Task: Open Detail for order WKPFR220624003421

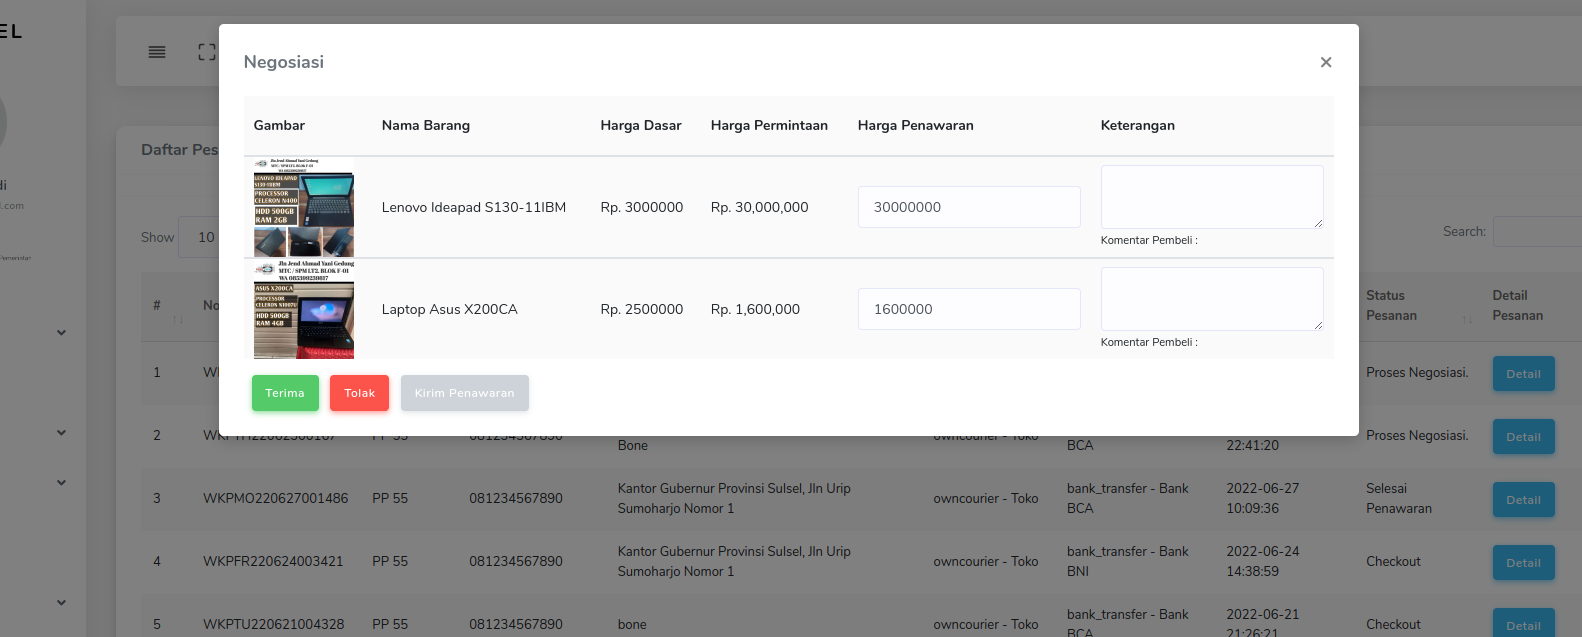Action: pos(1523,563)
